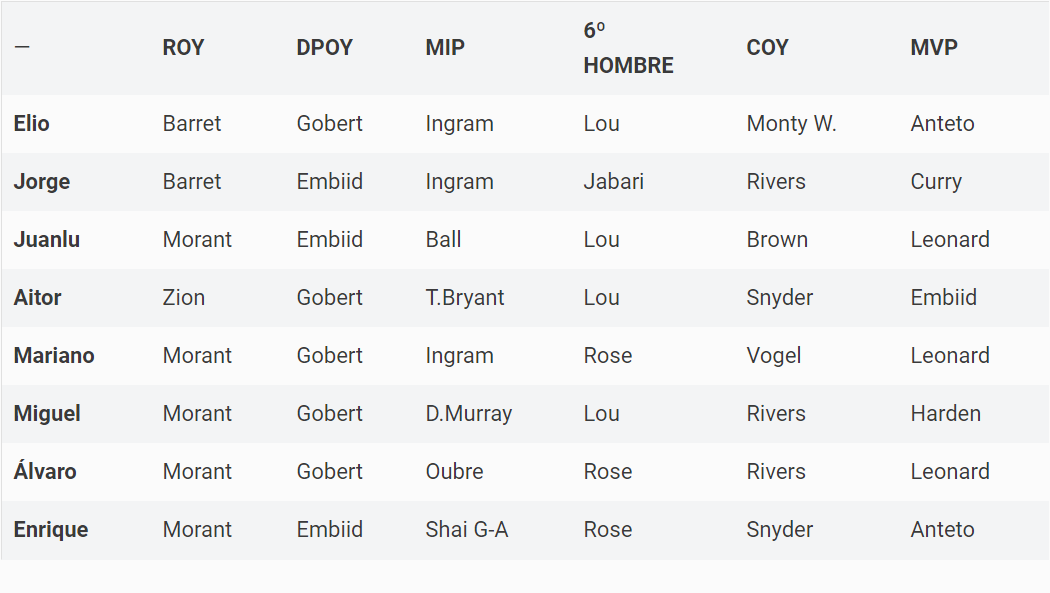Screen dimensions: 1050x593
Task: Click the ROY column header
Action: 183,48
